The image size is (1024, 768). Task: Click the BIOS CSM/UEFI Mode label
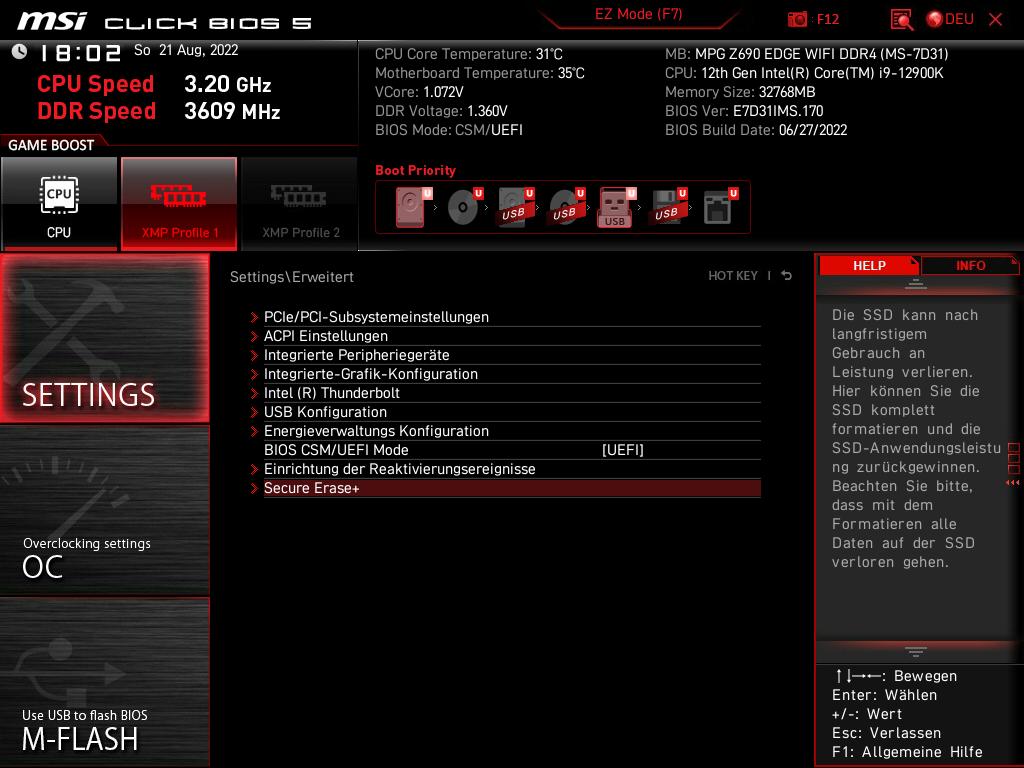point(336,450)
